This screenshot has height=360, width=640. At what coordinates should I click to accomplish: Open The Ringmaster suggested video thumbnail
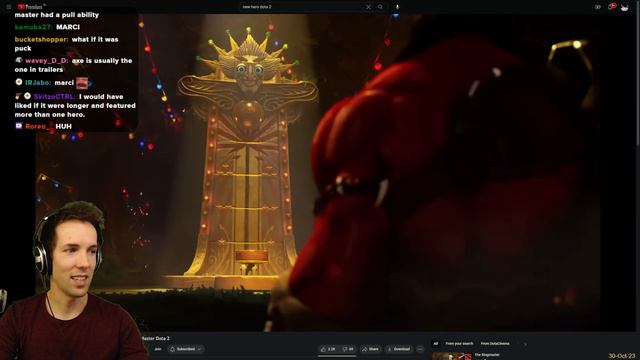452,356
